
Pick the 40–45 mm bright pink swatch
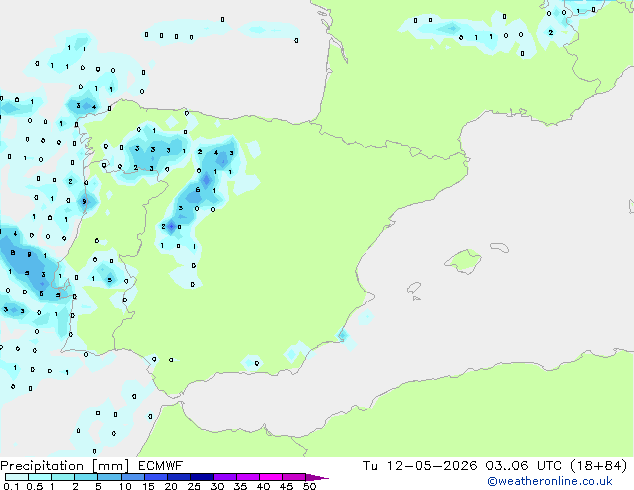tap(271, 477)
